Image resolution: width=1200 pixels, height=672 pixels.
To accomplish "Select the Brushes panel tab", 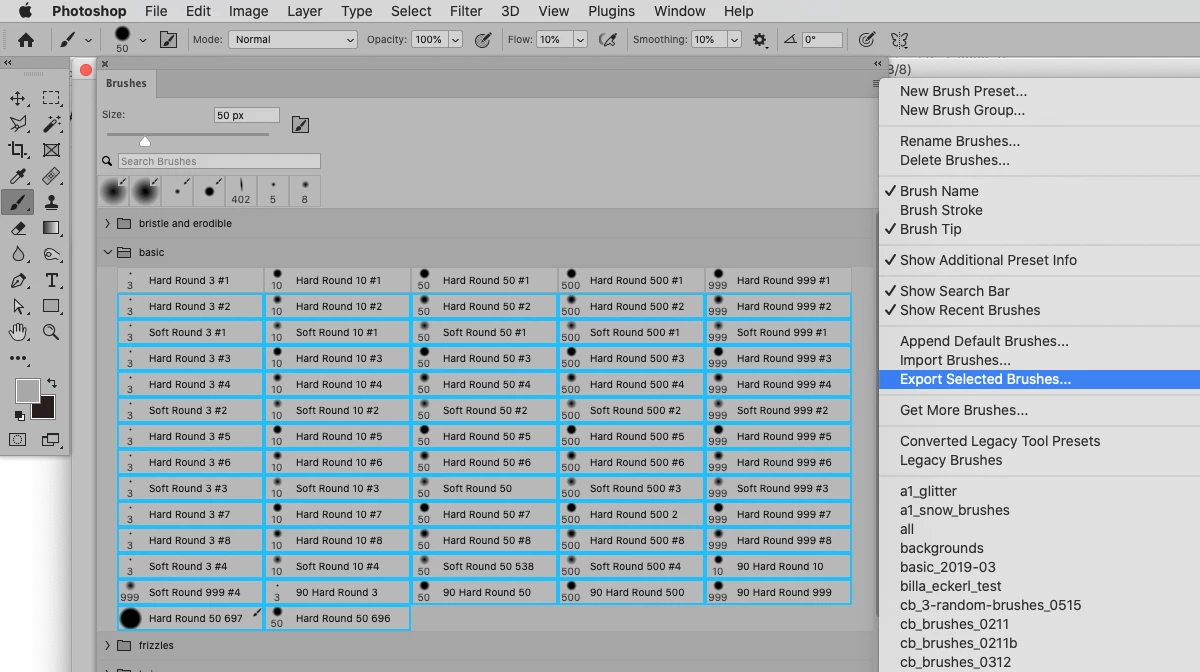I will (x=126, y=83).
